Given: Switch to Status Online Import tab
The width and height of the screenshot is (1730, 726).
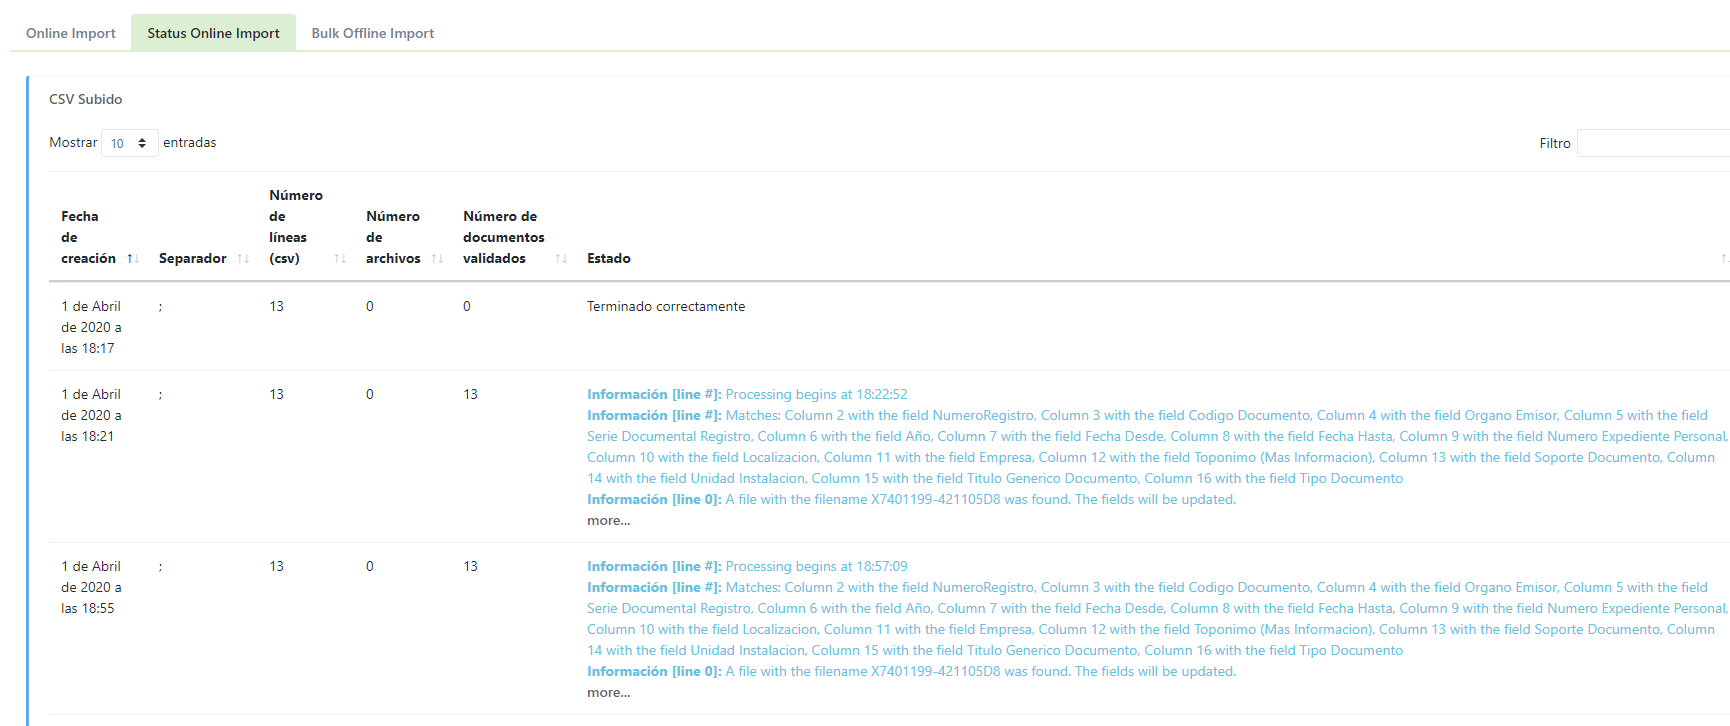Looking at the screenshot, I should (213, 33).
